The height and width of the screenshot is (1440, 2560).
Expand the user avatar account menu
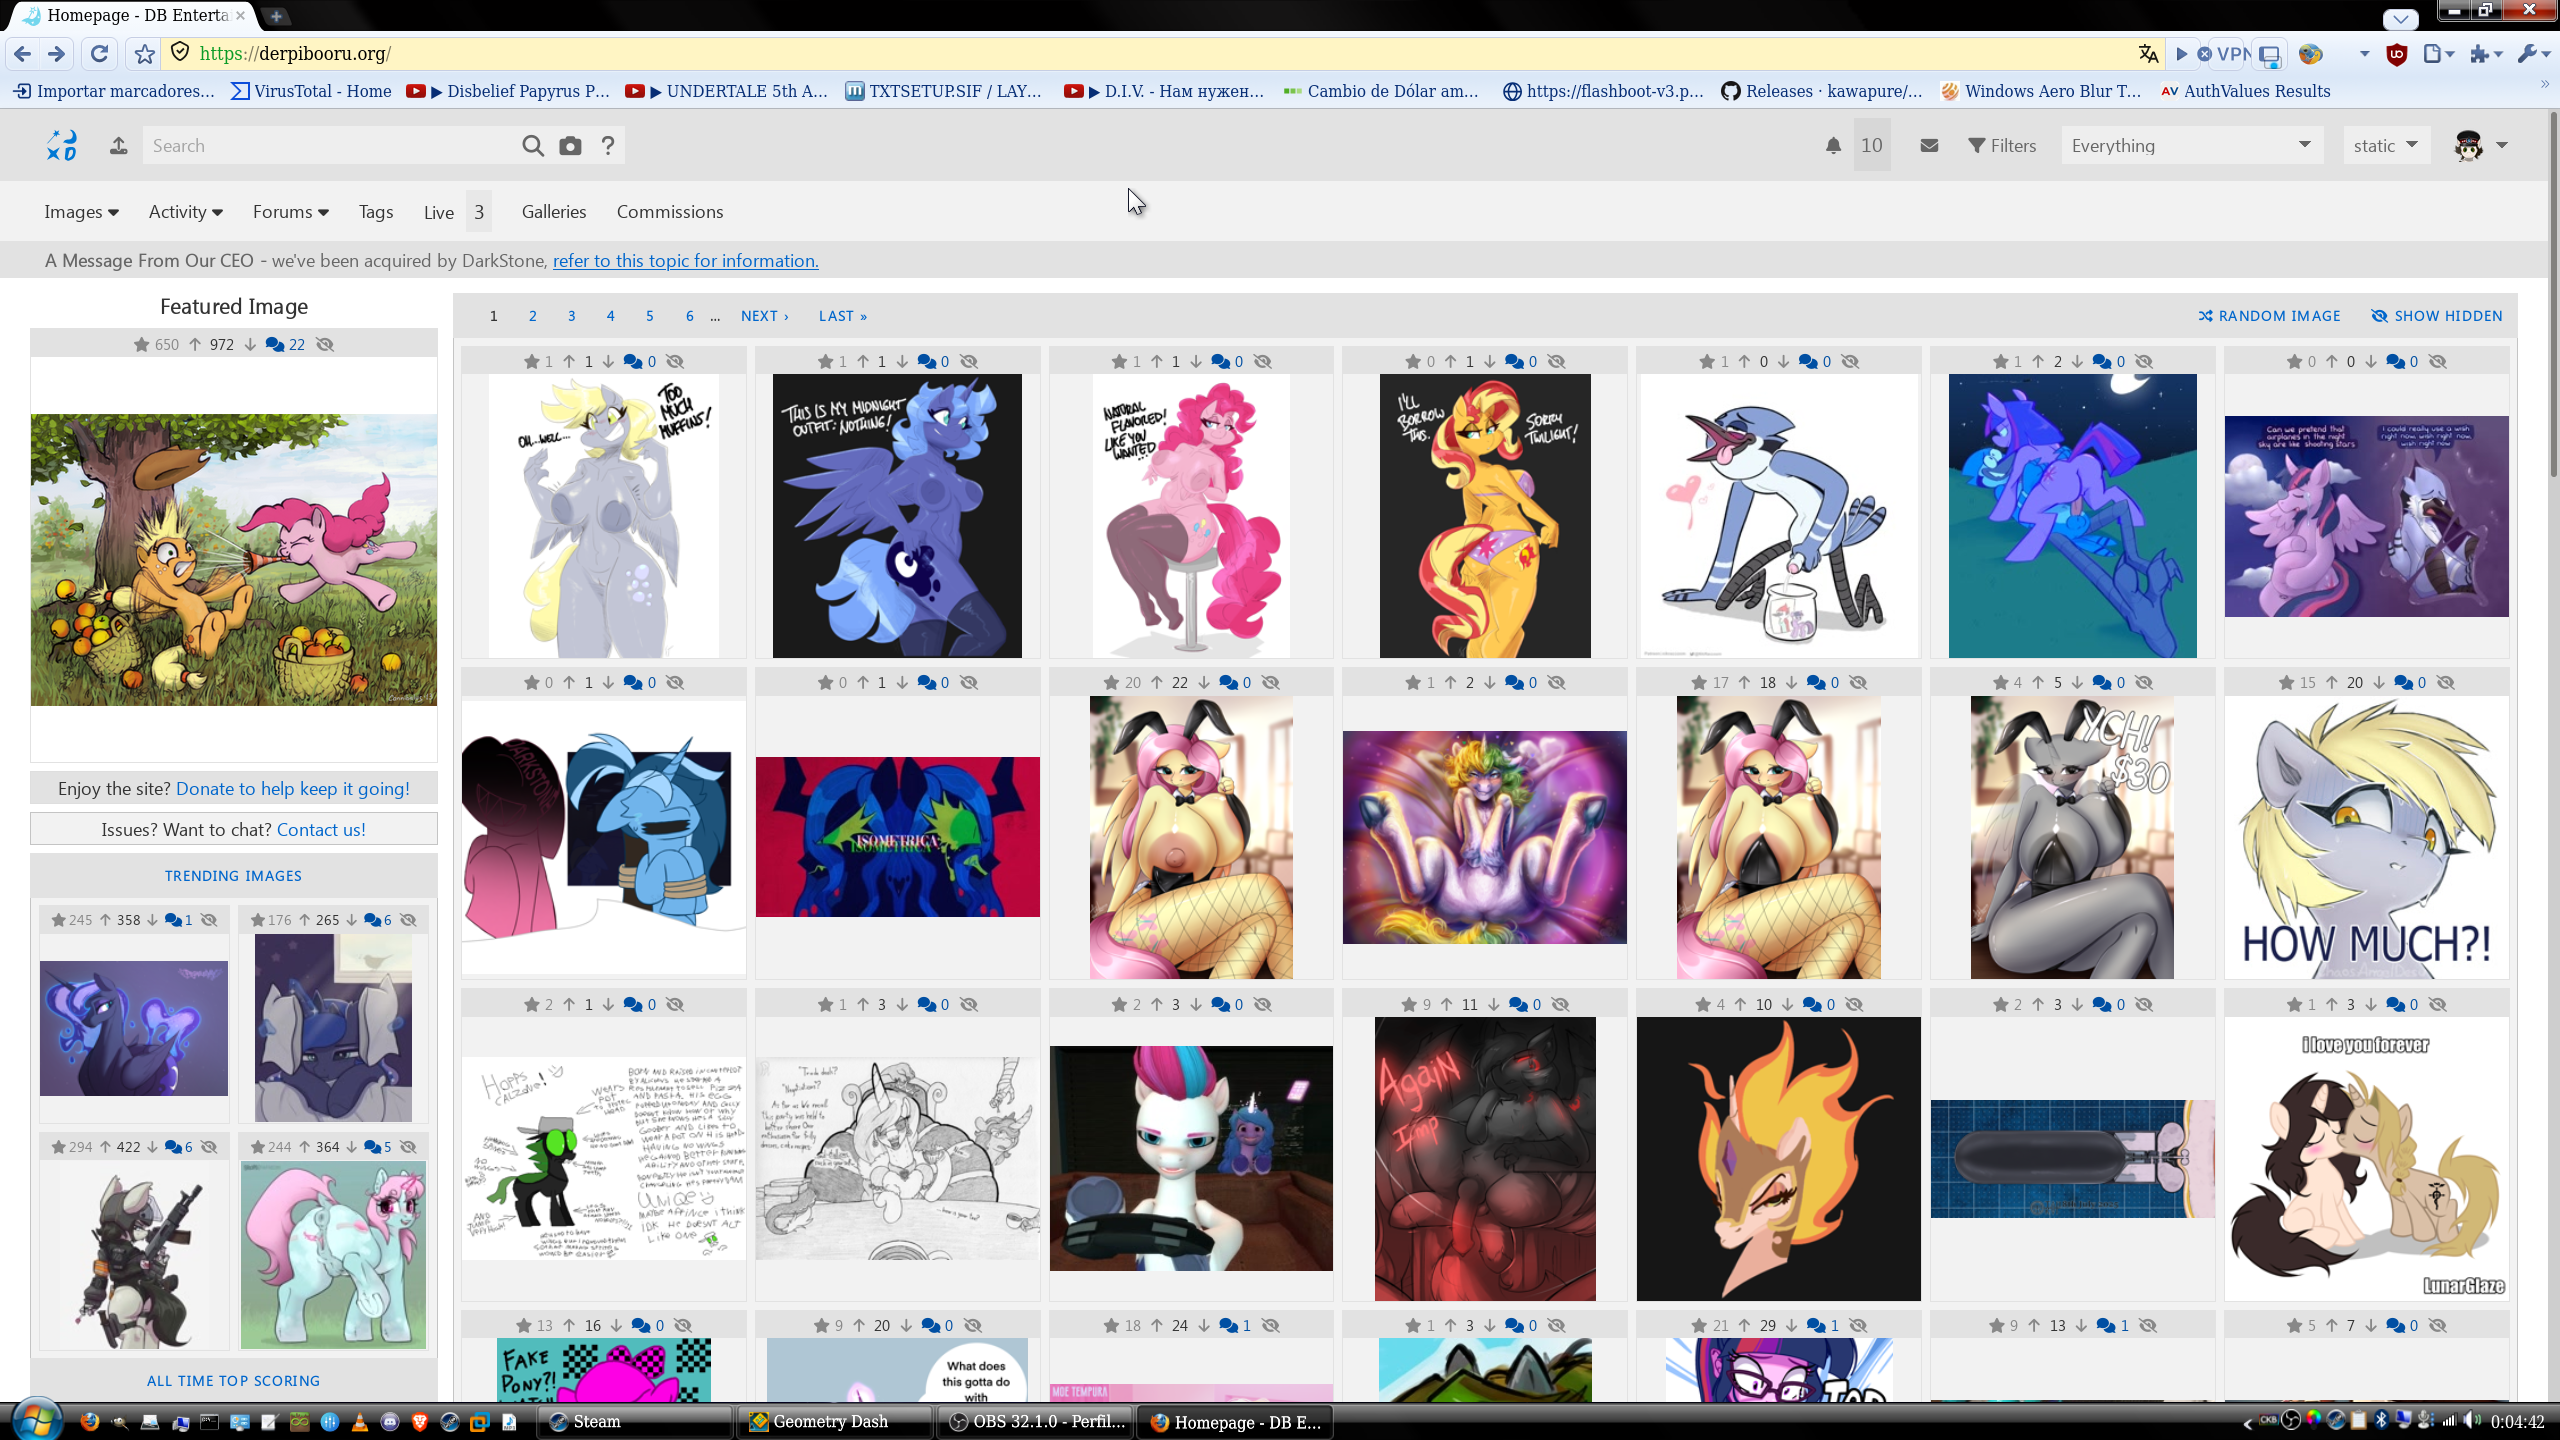(2480, 146)
